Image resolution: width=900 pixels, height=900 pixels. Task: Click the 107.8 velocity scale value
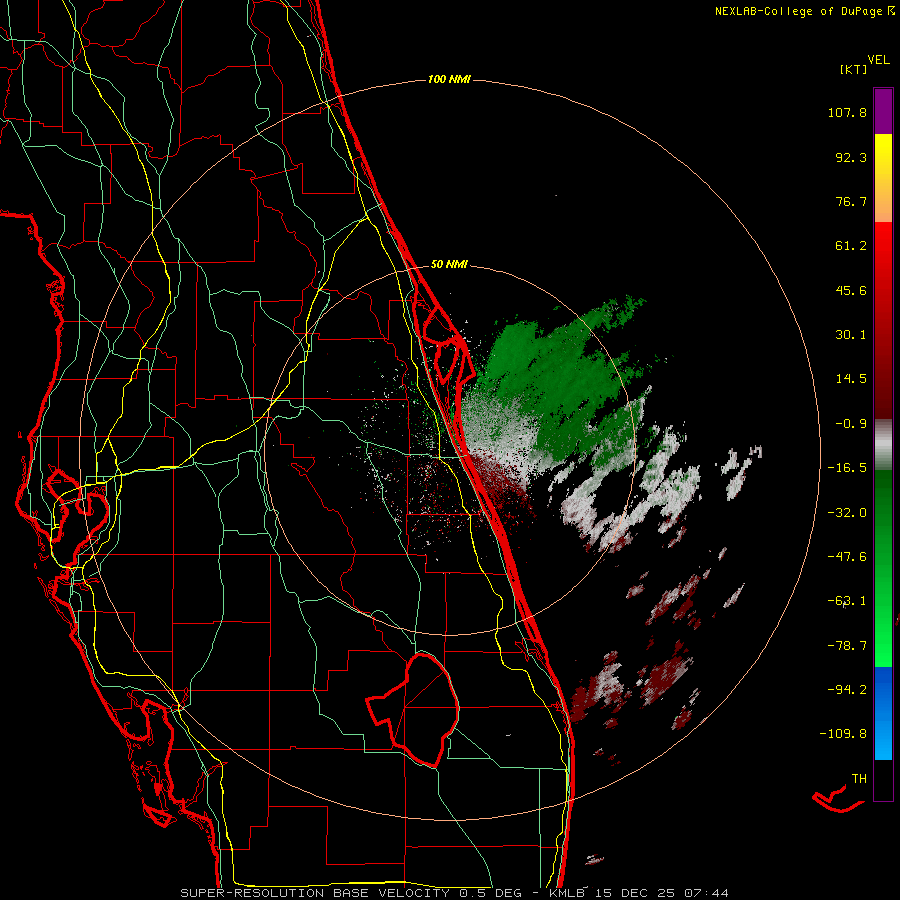(847, 112)
